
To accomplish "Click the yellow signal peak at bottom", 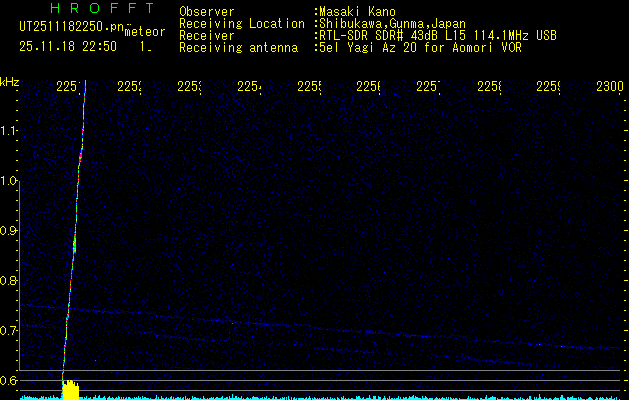I will (x=70, y=390).
